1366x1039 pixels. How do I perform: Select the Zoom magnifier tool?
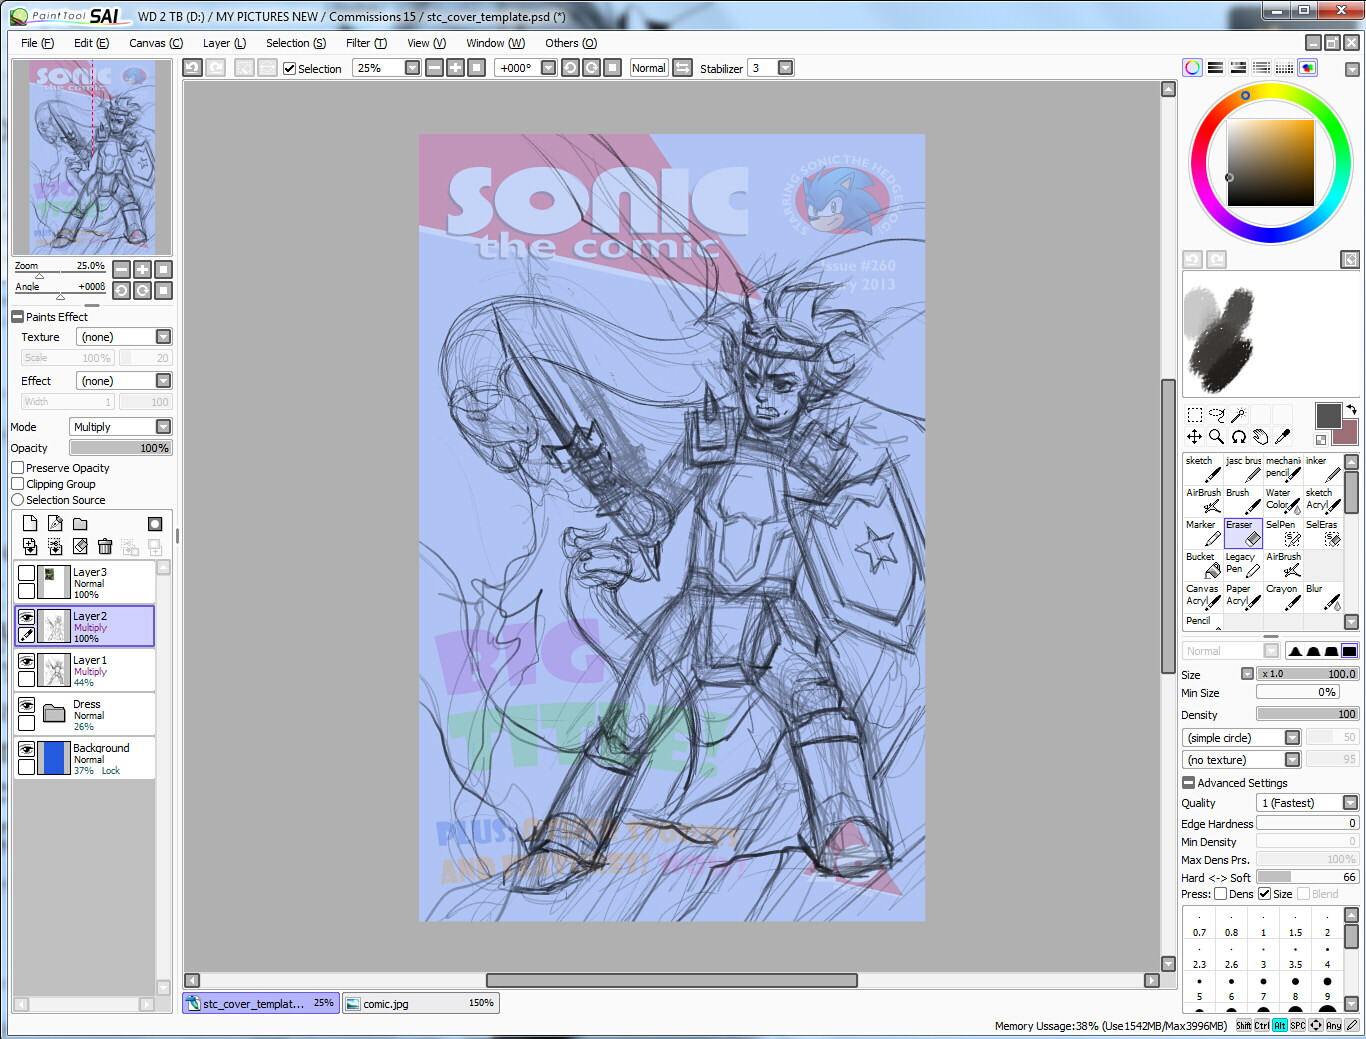click(1216, 437)
